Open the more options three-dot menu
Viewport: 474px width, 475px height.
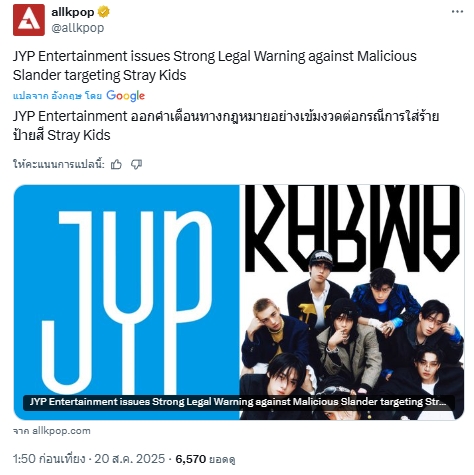point(457,12)
